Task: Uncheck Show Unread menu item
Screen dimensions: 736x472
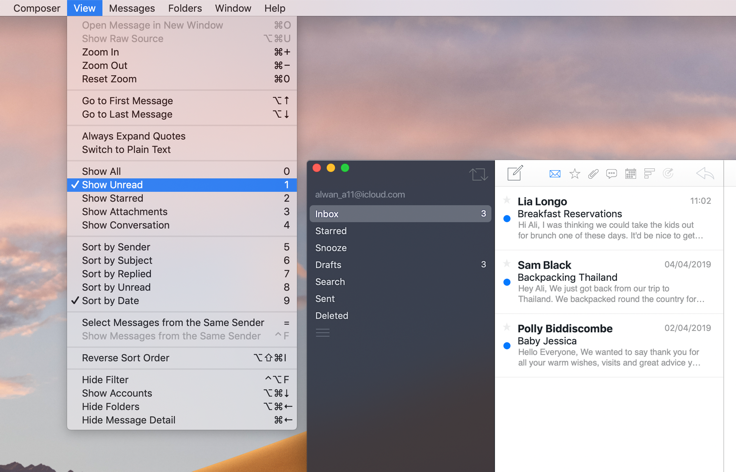Action: click(x=182, y=185)
